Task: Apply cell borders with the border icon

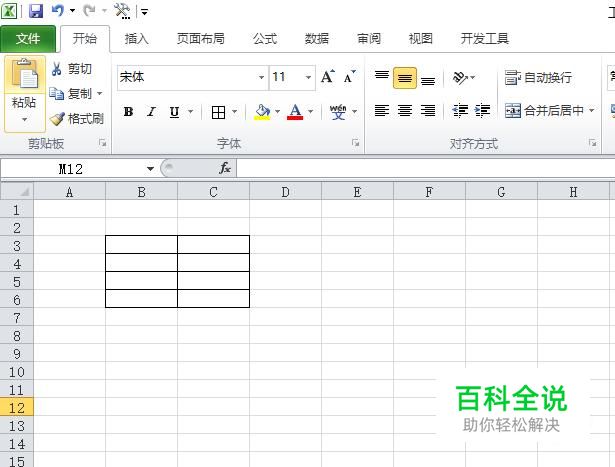Action: (218, 113)
